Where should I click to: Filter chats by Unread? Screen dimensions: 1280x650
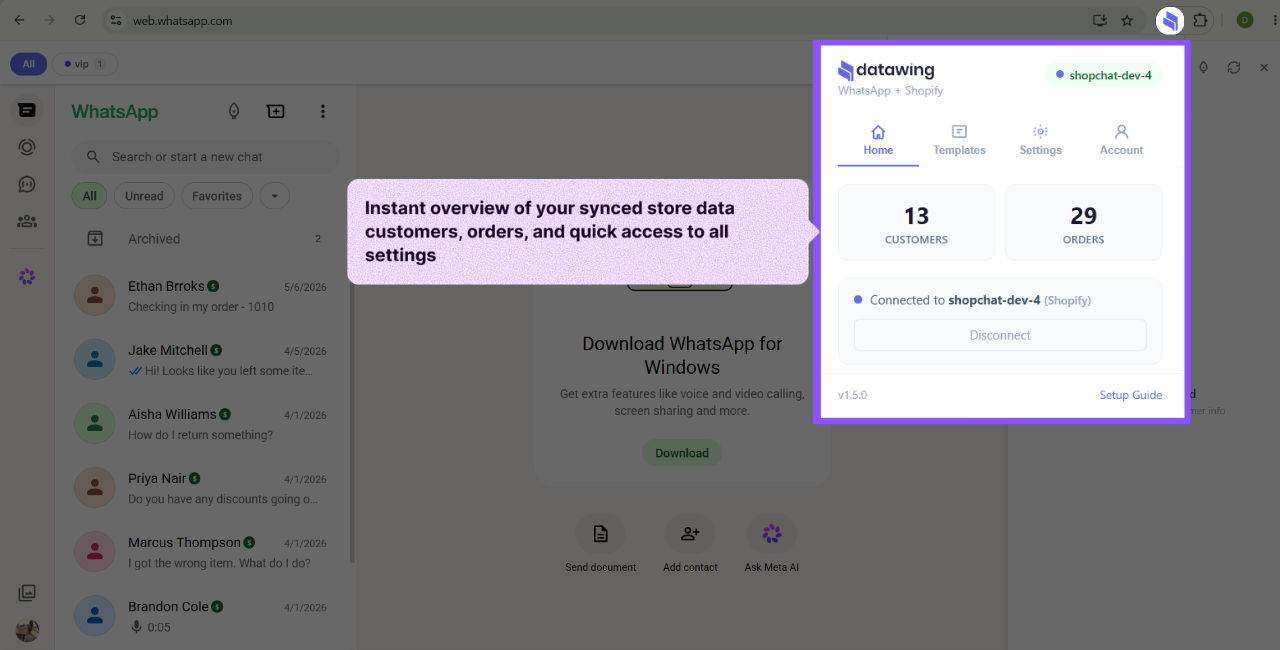click(x=144, y=196)
